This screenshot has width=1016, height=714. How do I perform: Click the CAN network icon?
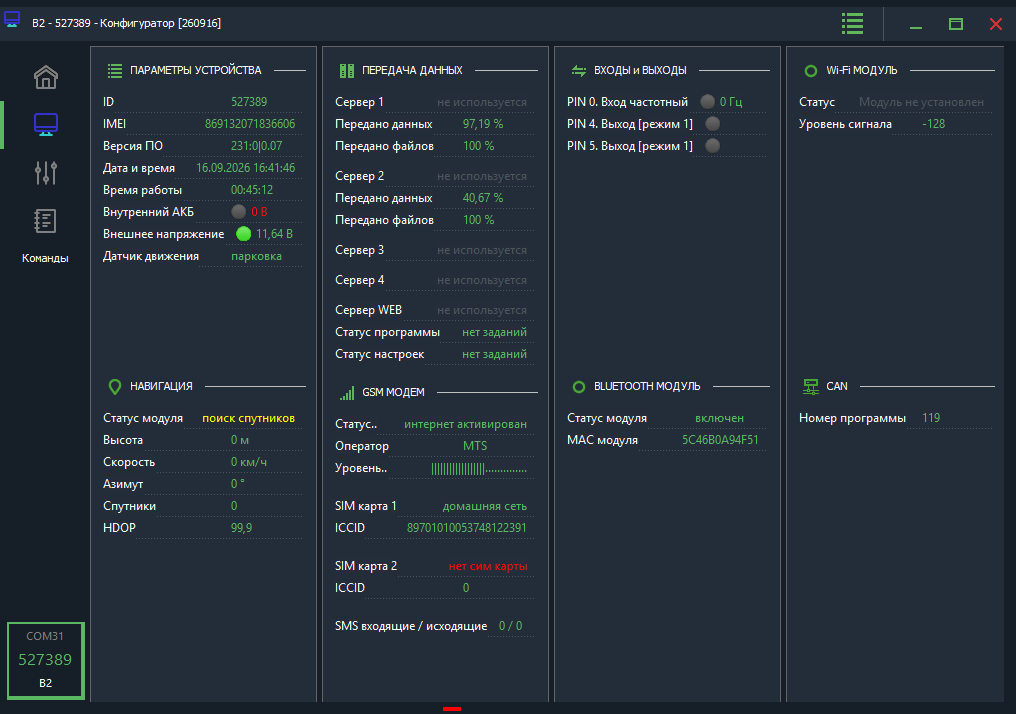[811, 387]
